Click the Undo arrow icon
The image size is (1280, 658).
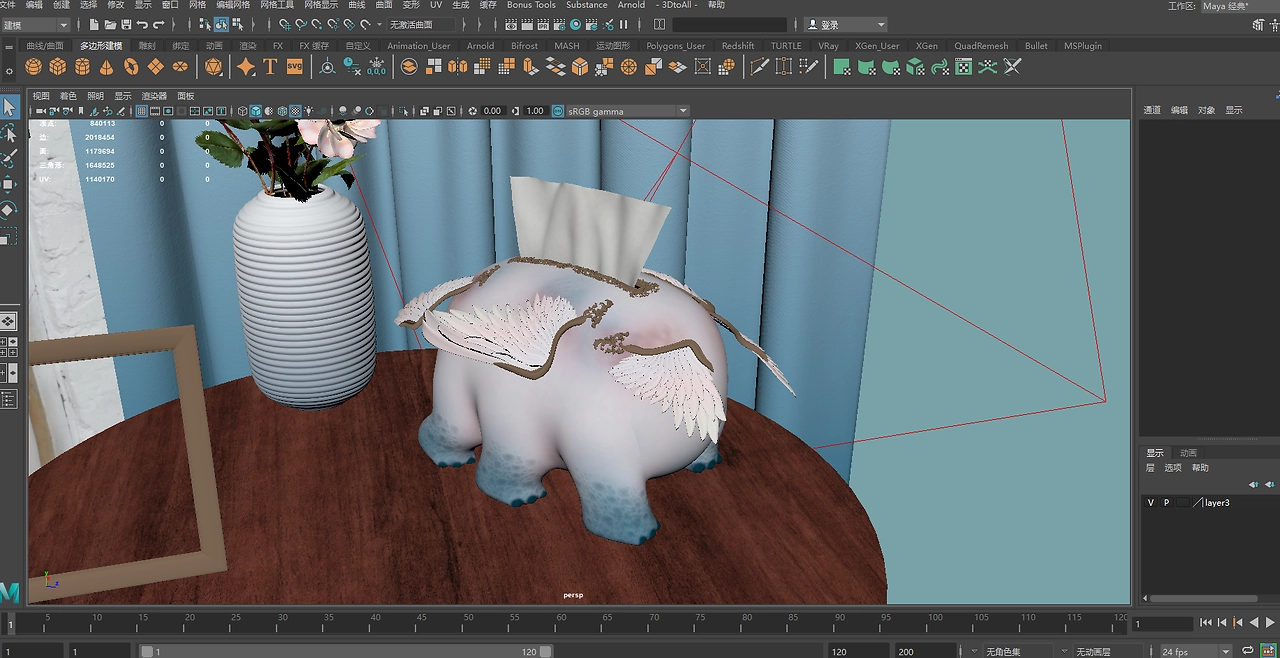(142, 24)
